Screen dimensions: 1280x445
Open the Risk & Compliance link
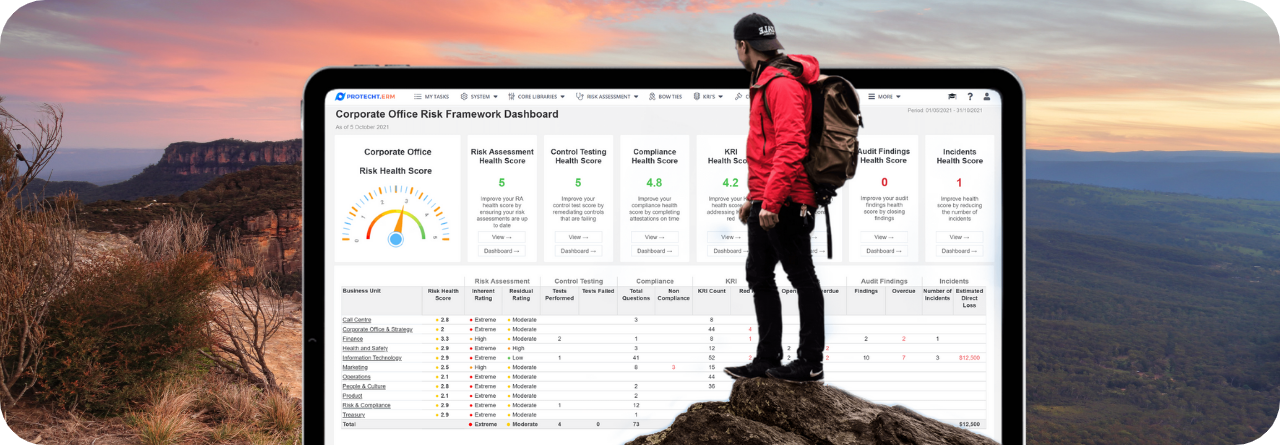point(366,405)
